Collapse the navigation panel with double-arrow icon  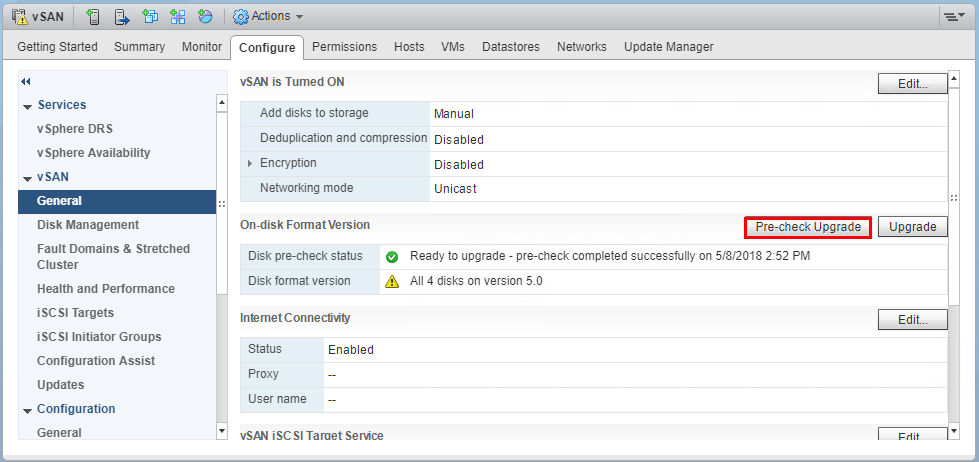26,81
